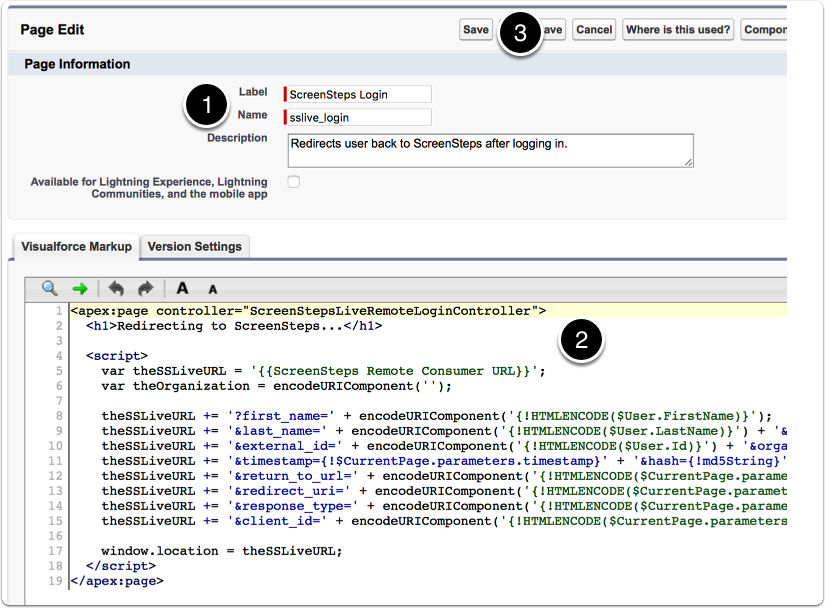Click the '&last_name=' code line
Image resolution: width=825 pixels, height=608 pixels.
coord(444,431)
